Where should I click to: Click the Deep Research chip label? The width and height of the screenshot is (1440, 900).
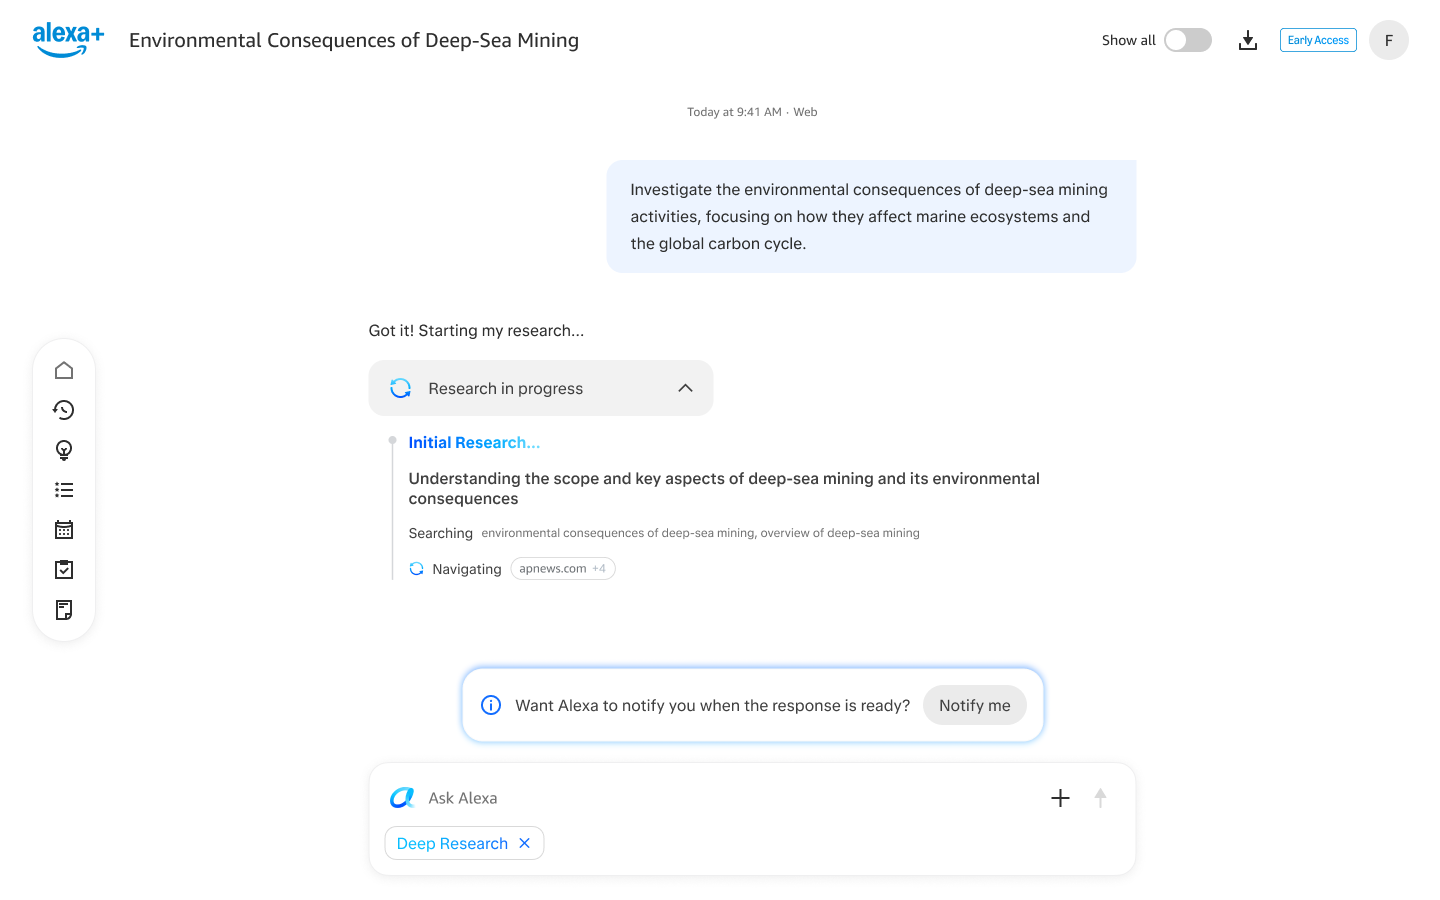click(452, 843)
